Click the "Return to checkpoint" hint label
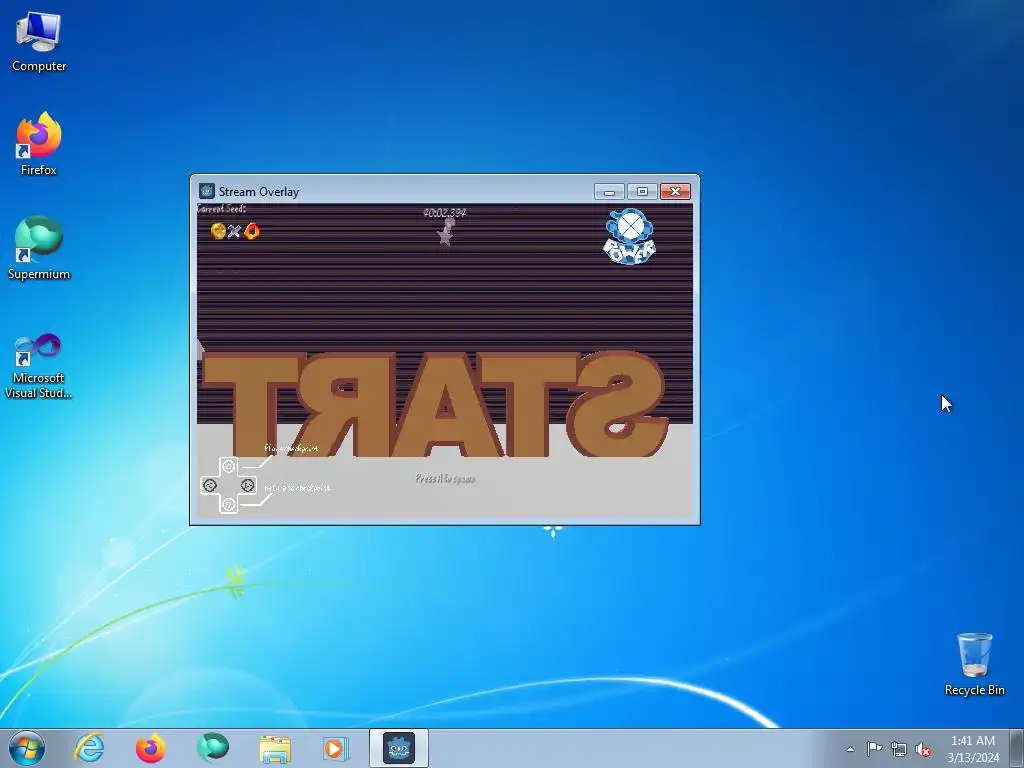The width and height of the screenshot is (1024, 768). tap(297, 488)
